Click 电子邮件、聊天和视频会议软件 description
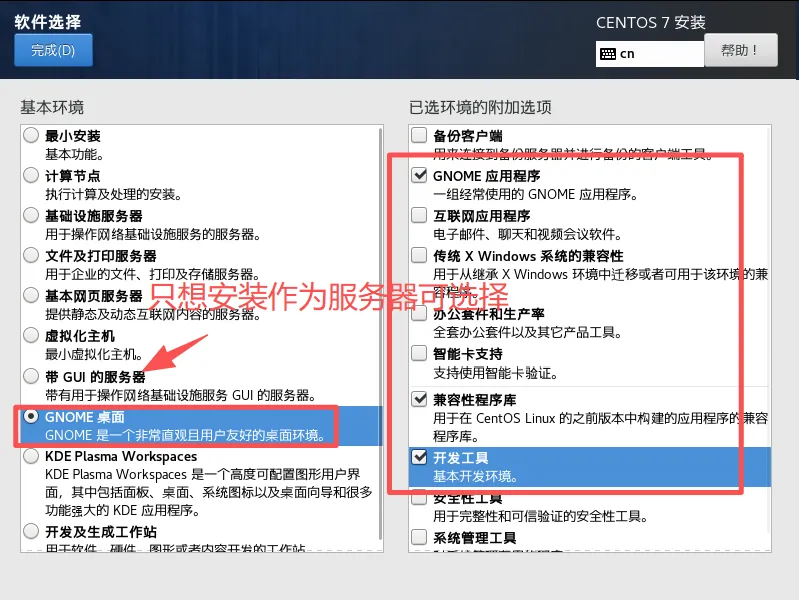 tap(528, 234)
